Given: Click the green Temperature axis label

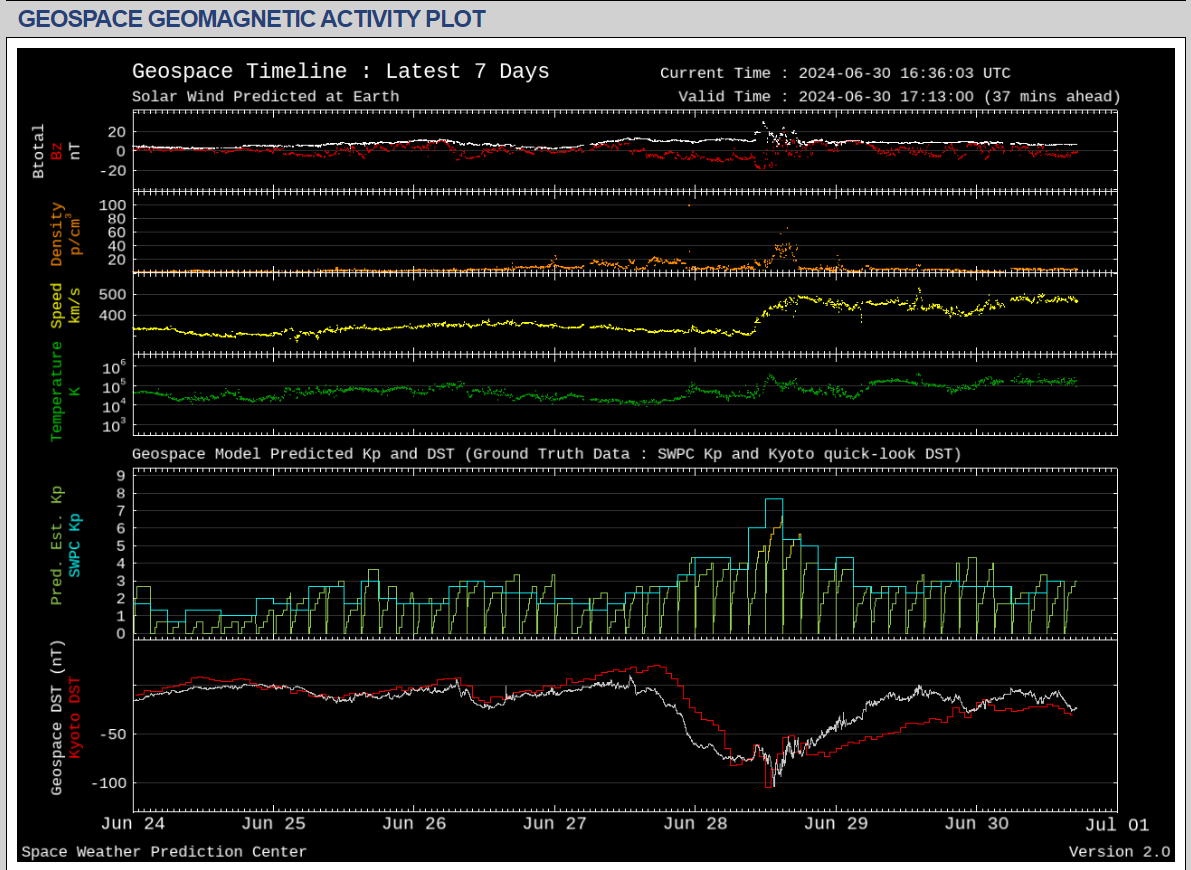Looking at the screenshot, I should click(x=57, y=391).
